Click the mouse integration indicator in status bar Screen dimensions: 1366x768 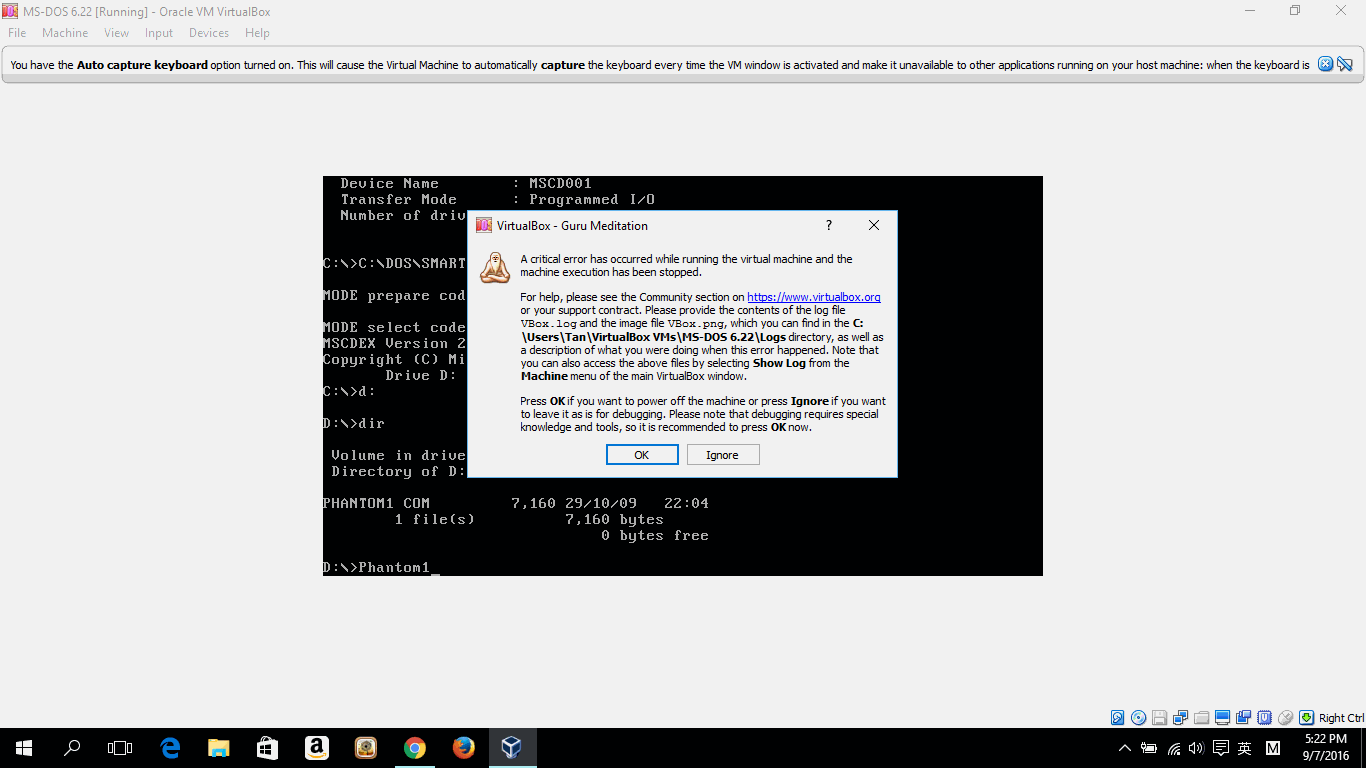tap(1286, 718)
